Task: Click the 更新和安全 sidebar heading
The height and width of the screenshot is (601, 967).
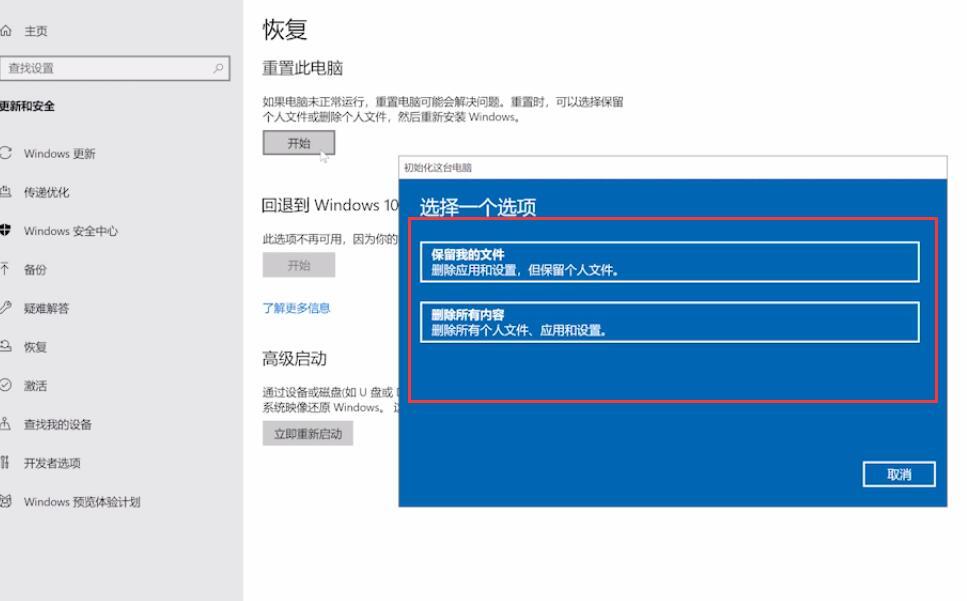Action: click(27, 106)
